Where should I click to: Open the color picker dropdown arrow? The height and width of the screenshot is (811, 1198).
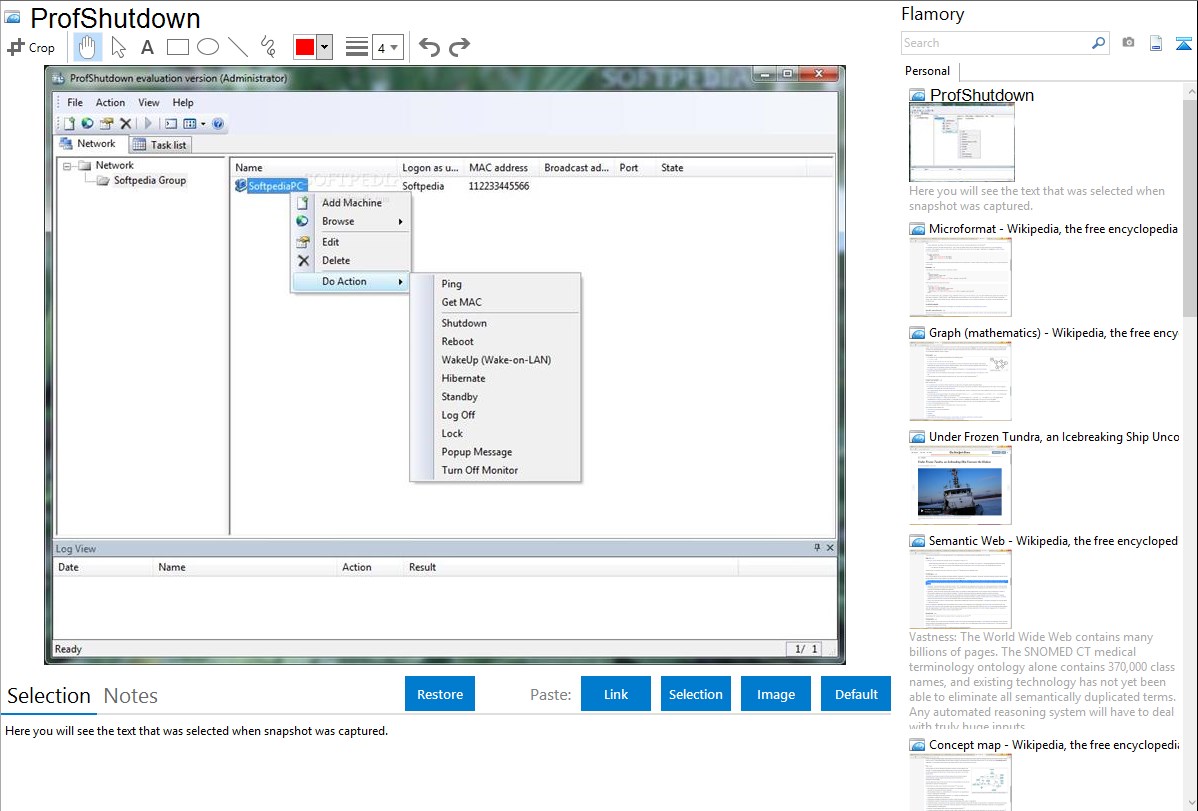click(324, 47)
